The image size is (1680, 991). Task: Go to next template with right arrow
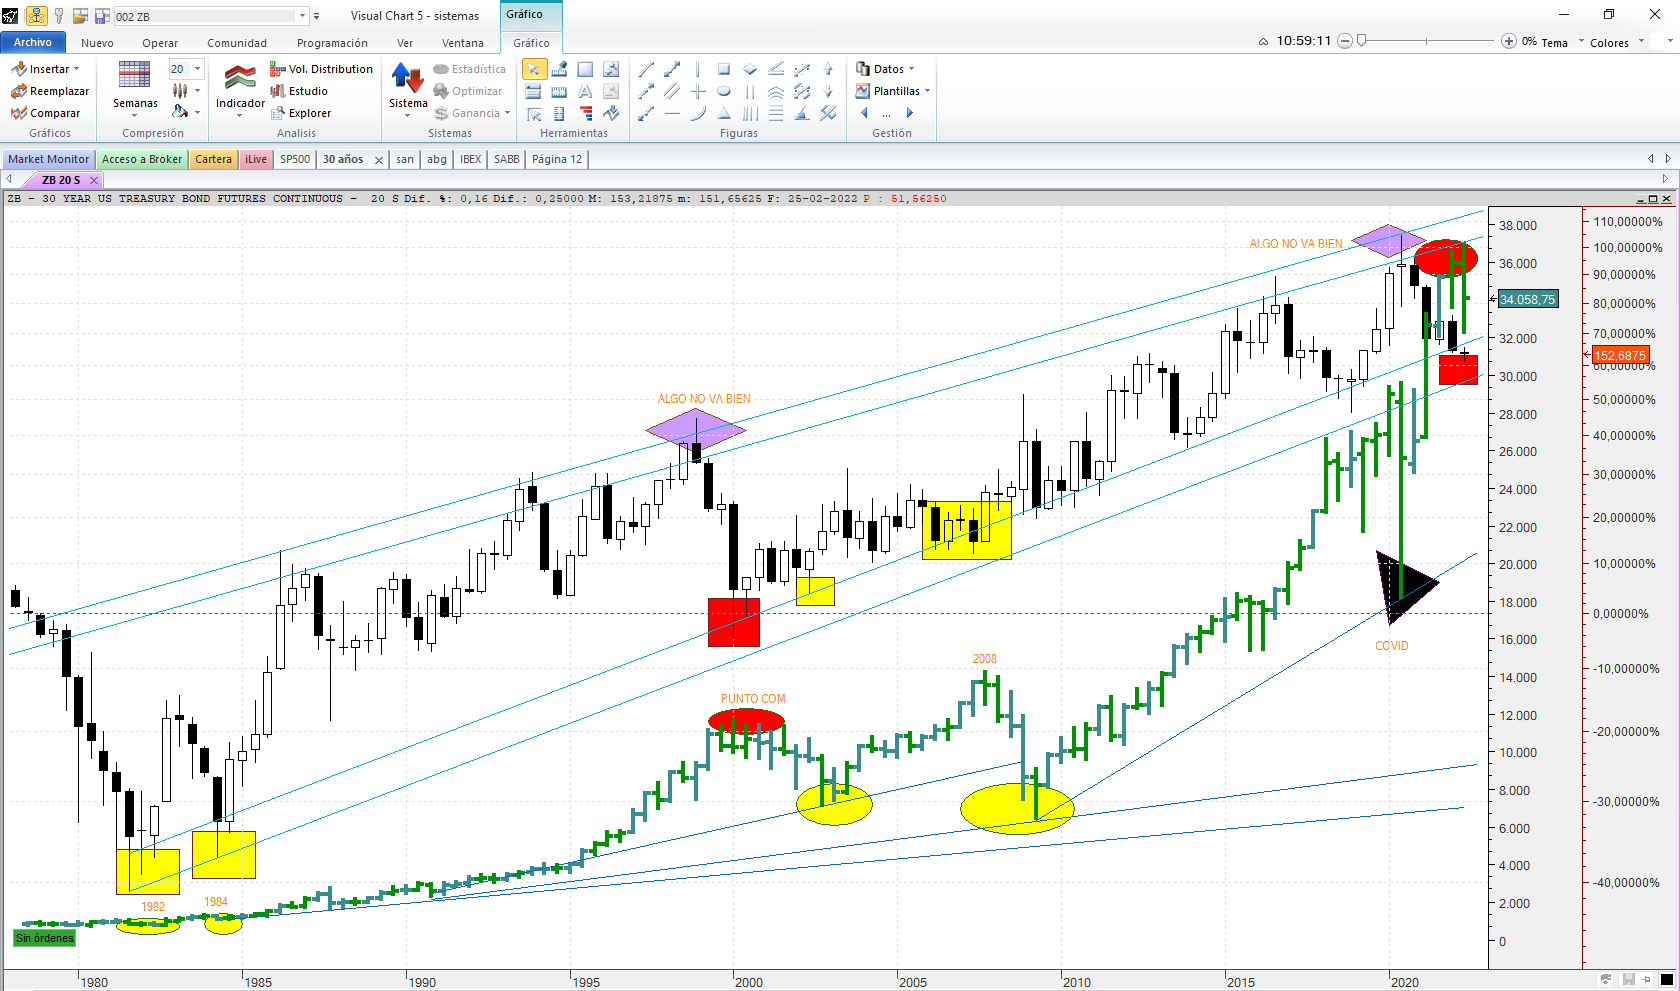(910, 113)
